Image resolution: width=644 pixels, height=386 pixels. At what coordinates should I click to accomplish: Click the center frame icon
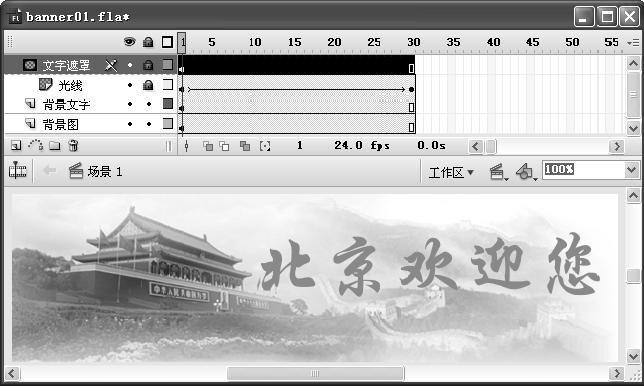click(187, 146)
